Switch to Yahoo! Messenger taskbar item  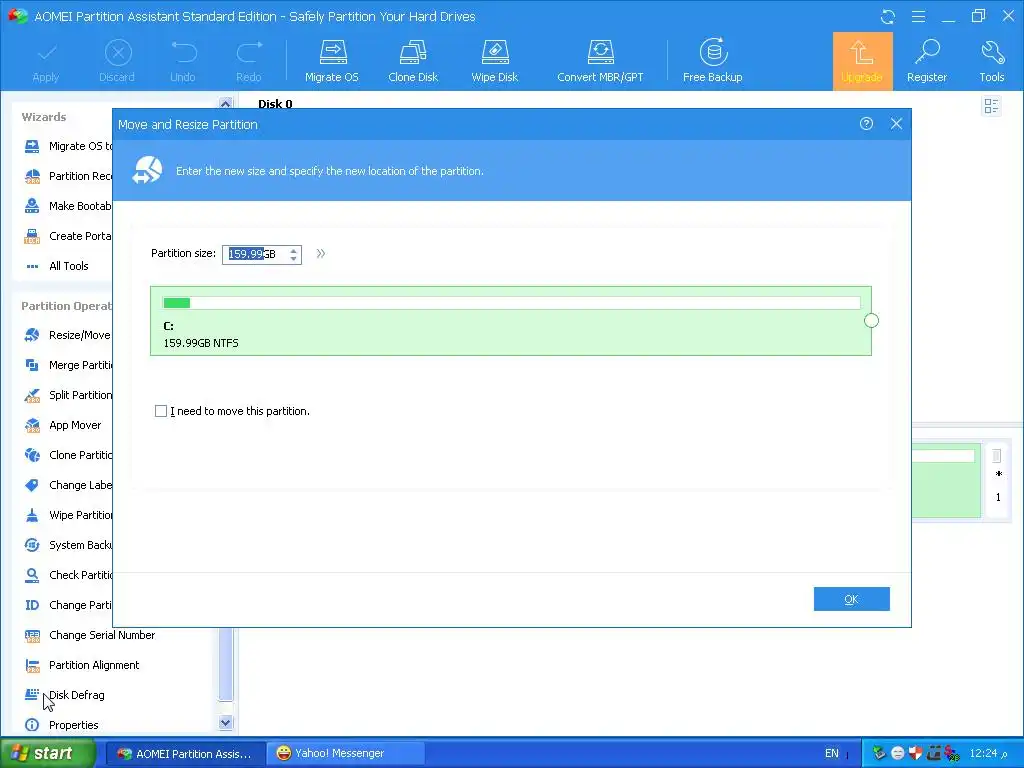[345, 754]
